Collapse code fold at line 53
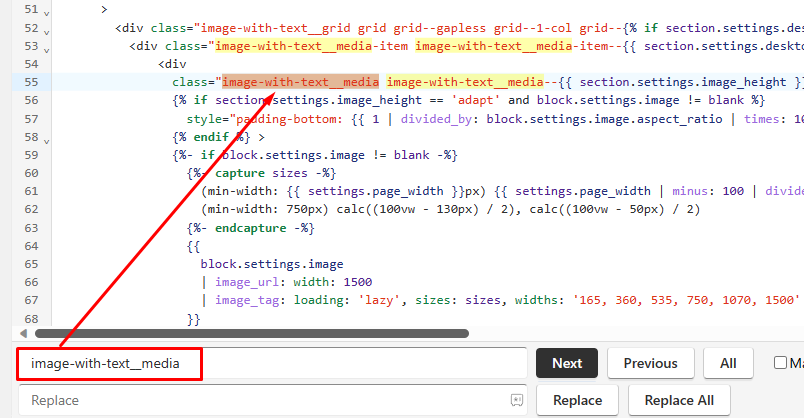804x418 pixels. click(47, 50)
